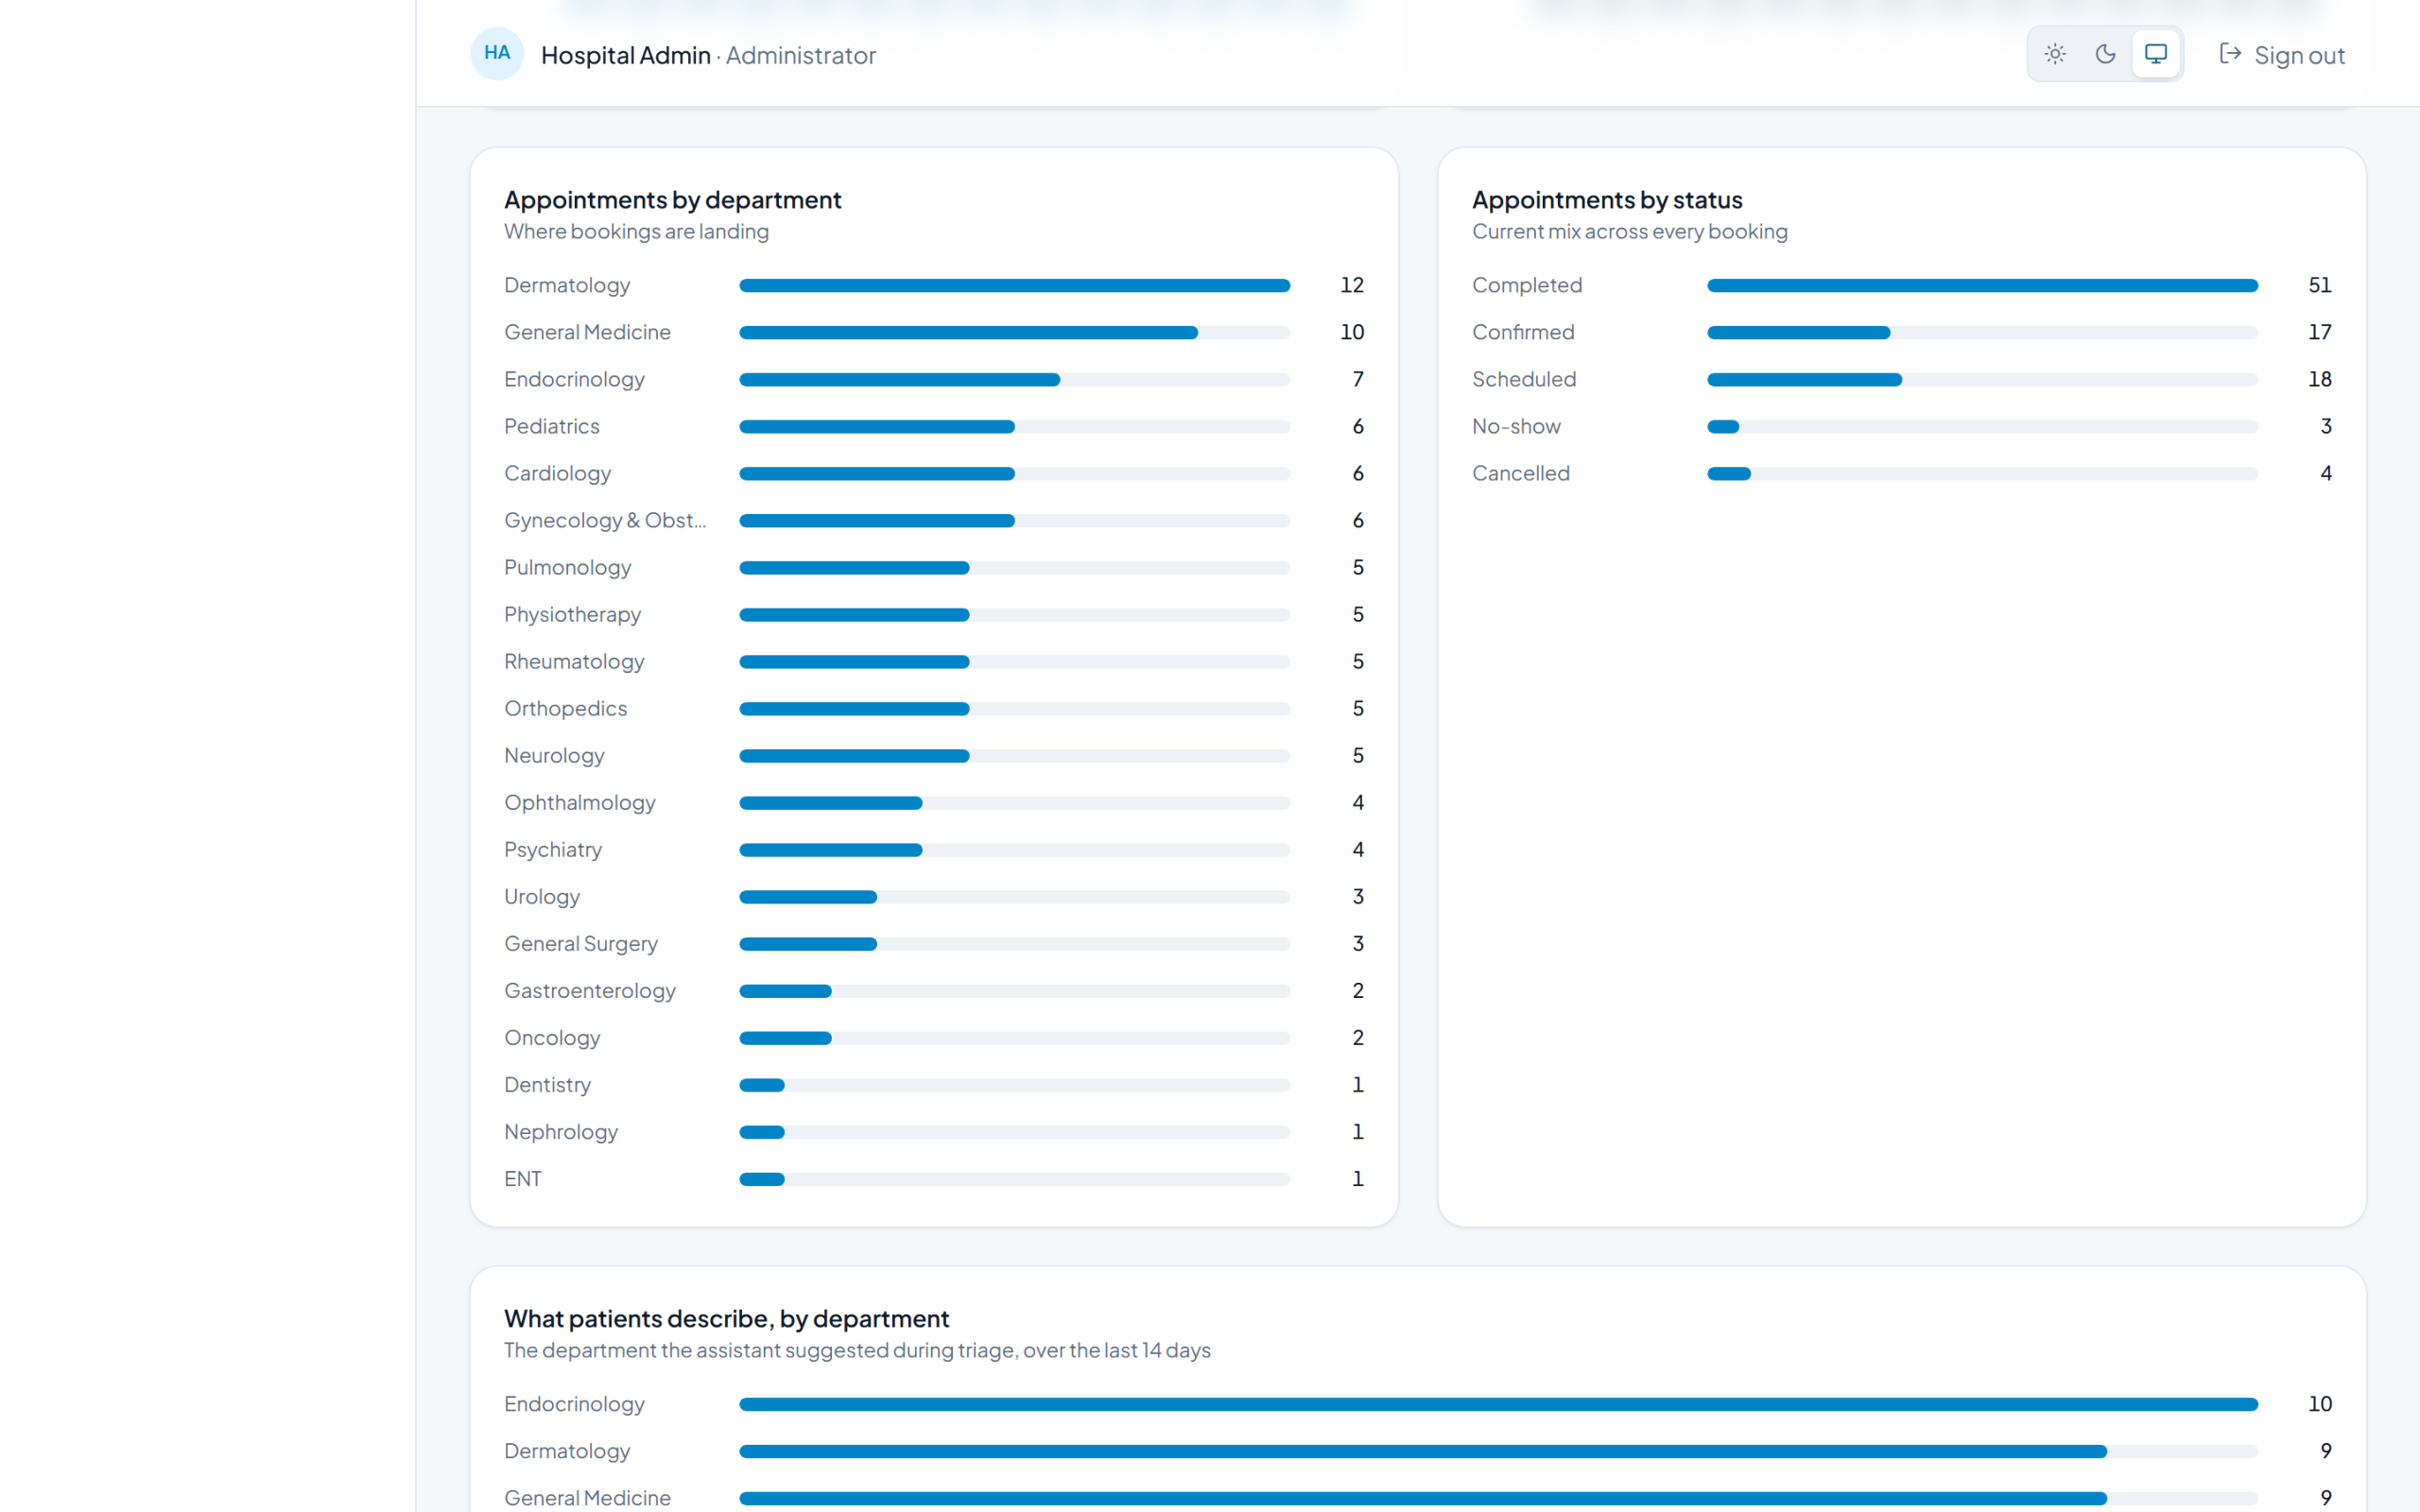
Task: Click the Physiotherapy label
Action: click(x=572, y=614)
